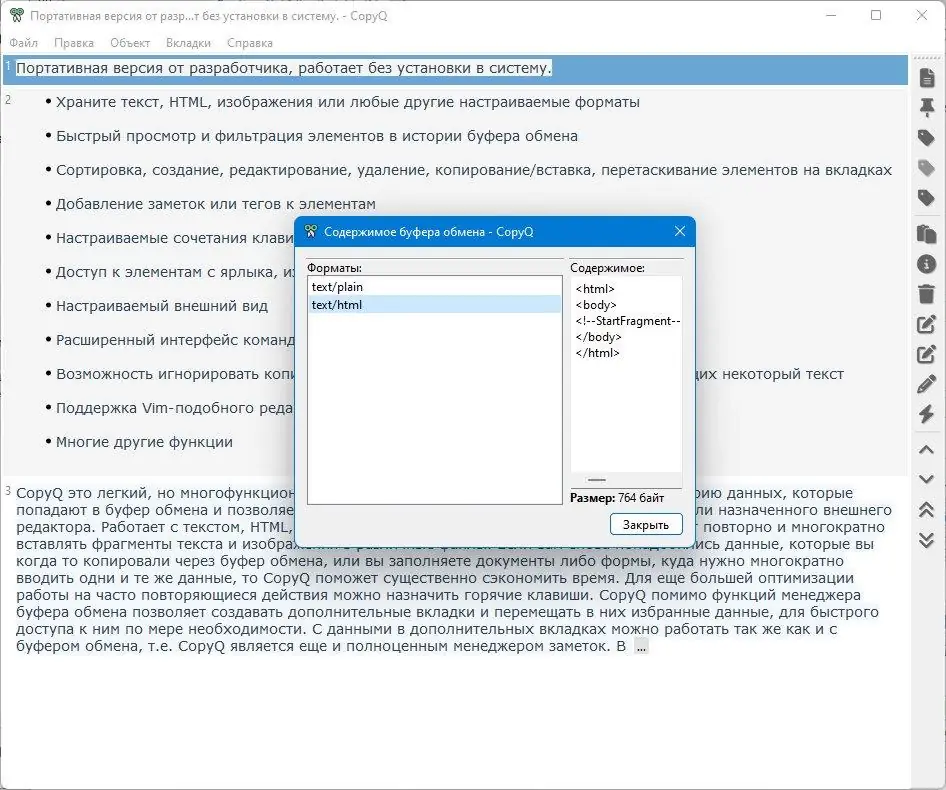Click the CopyQ icon in main title bar

click(x=17, y=16)
